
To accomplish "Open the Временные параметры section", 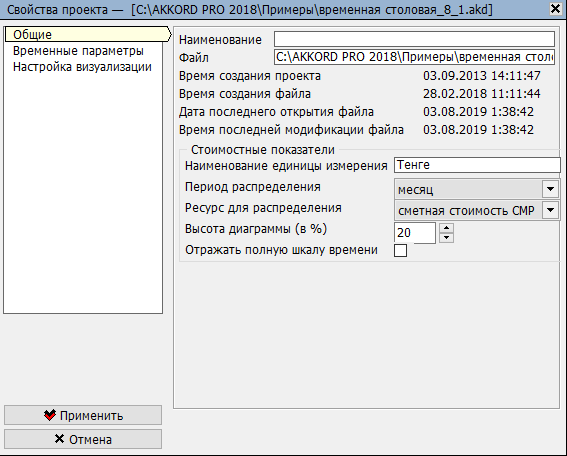I will click(x=78, y=51).
